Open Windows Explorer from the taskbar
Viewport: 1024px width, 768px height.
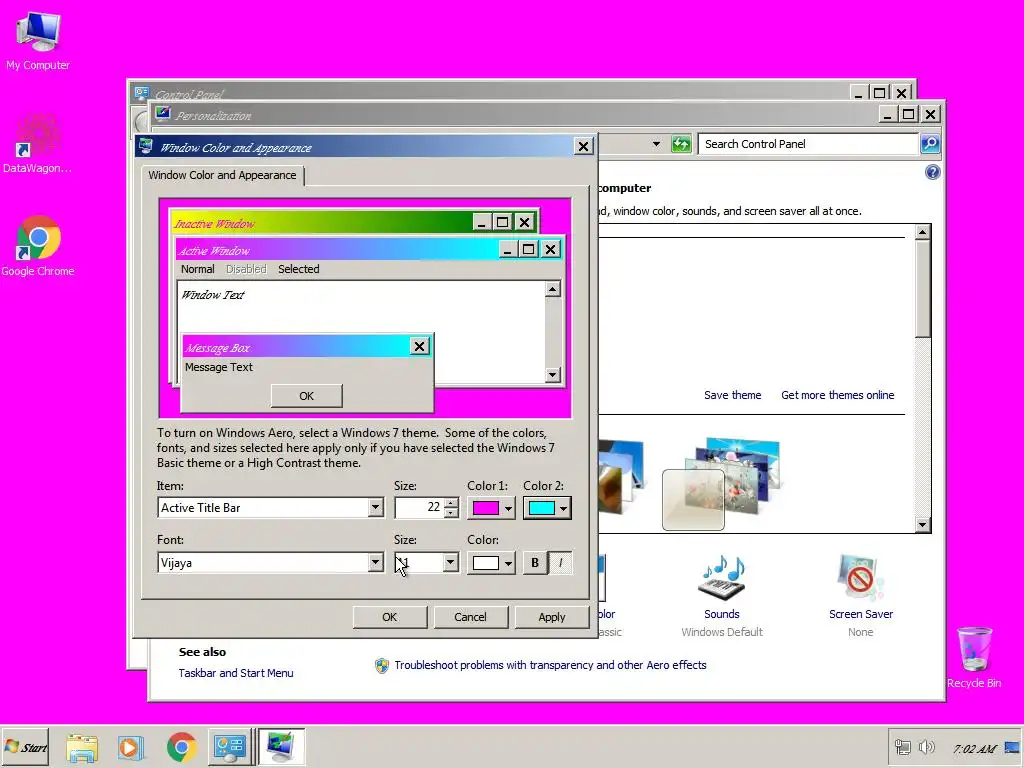(x=82, y=747)
